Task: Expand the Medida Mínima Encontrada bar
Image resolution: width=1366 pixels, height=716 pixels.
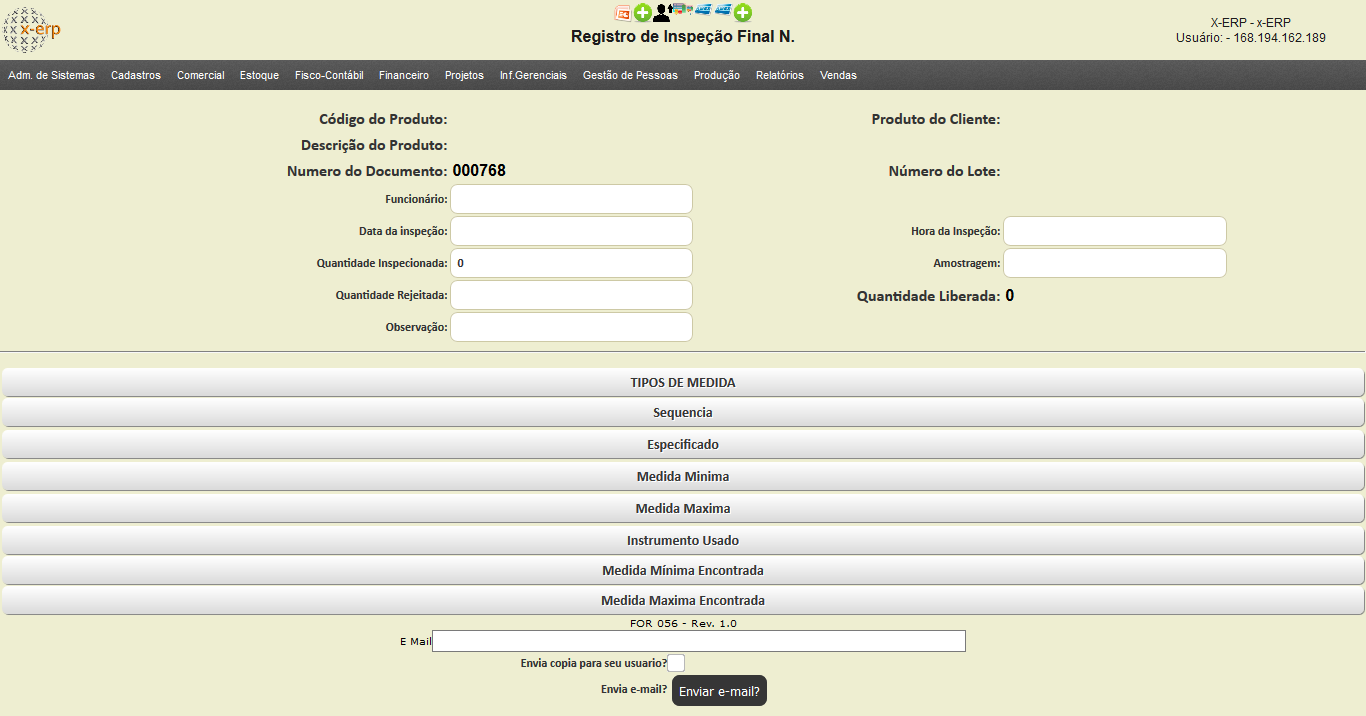Action: [683, 570]
